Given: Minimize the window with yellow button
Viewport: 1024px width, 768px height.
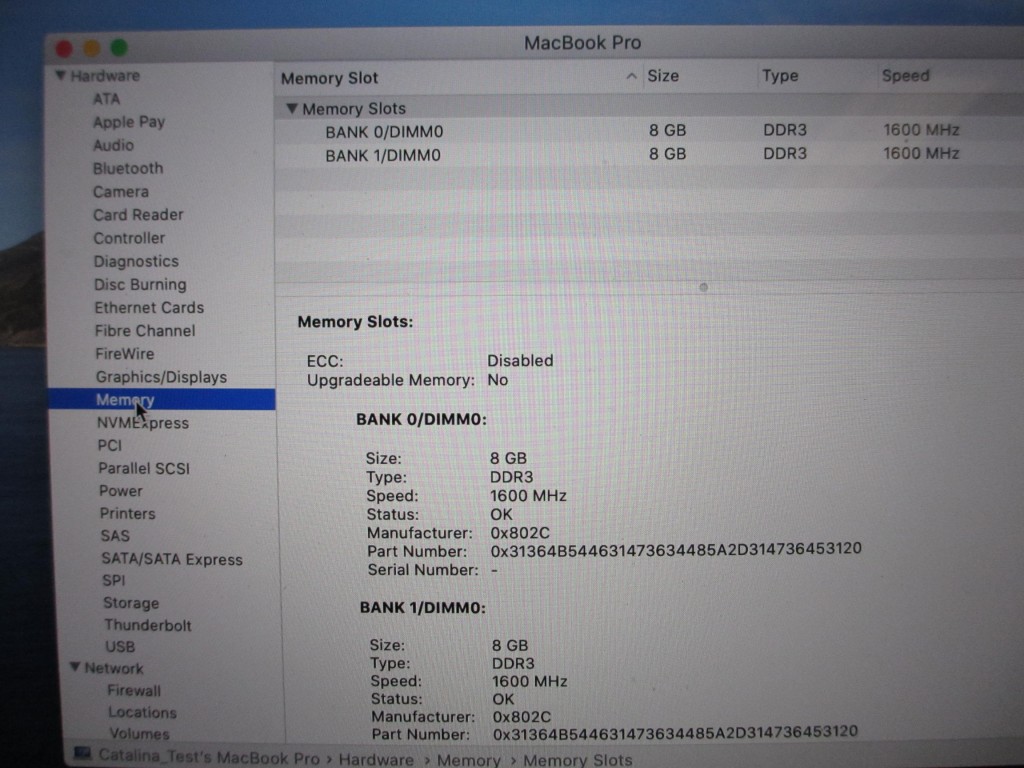Looking at the screenshot, I should [92, 48].
